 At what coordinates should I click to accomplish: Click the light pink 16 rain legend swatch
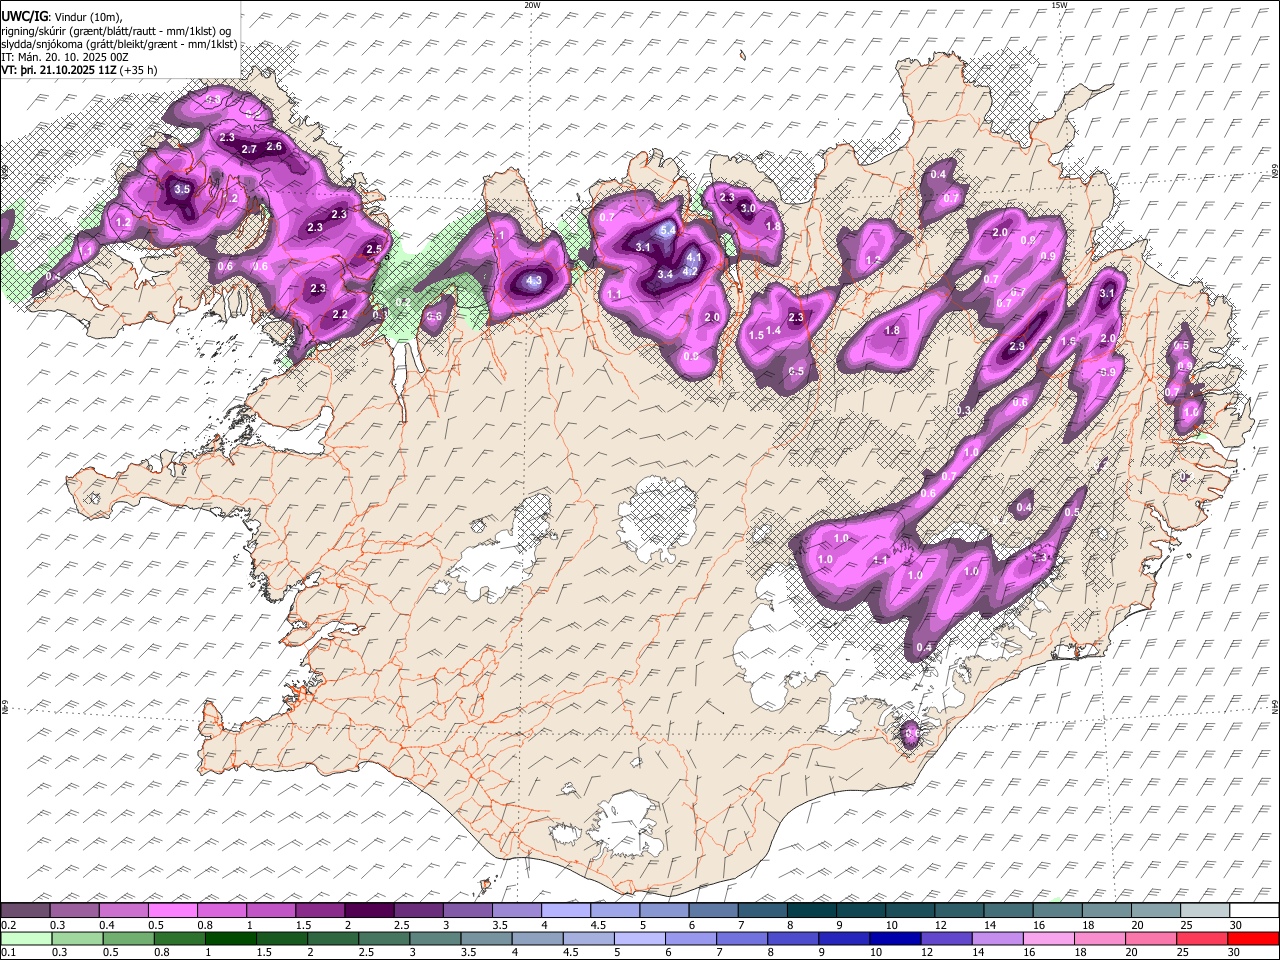click(x=1050, y=938)
